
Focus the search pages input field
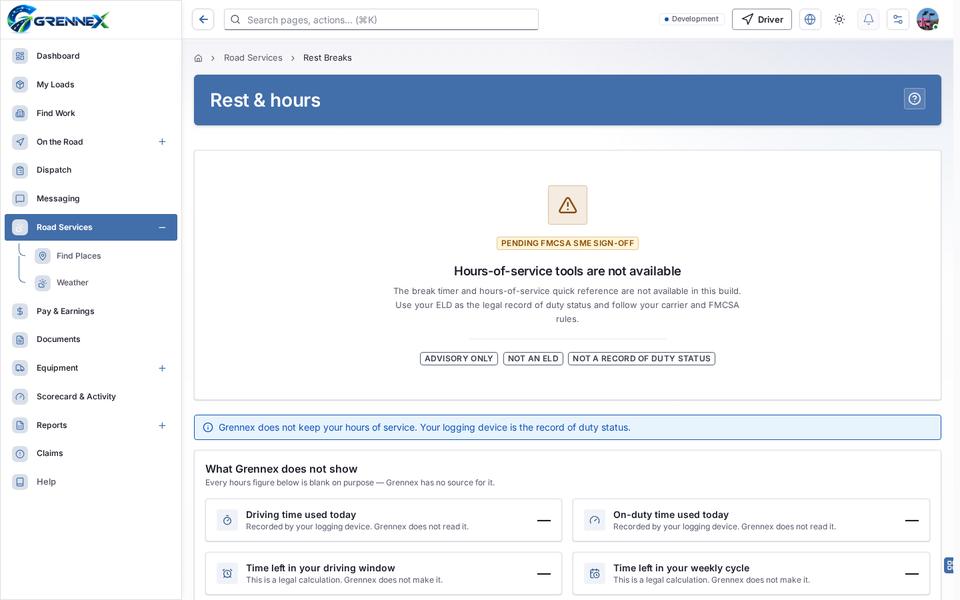[381, 20]
